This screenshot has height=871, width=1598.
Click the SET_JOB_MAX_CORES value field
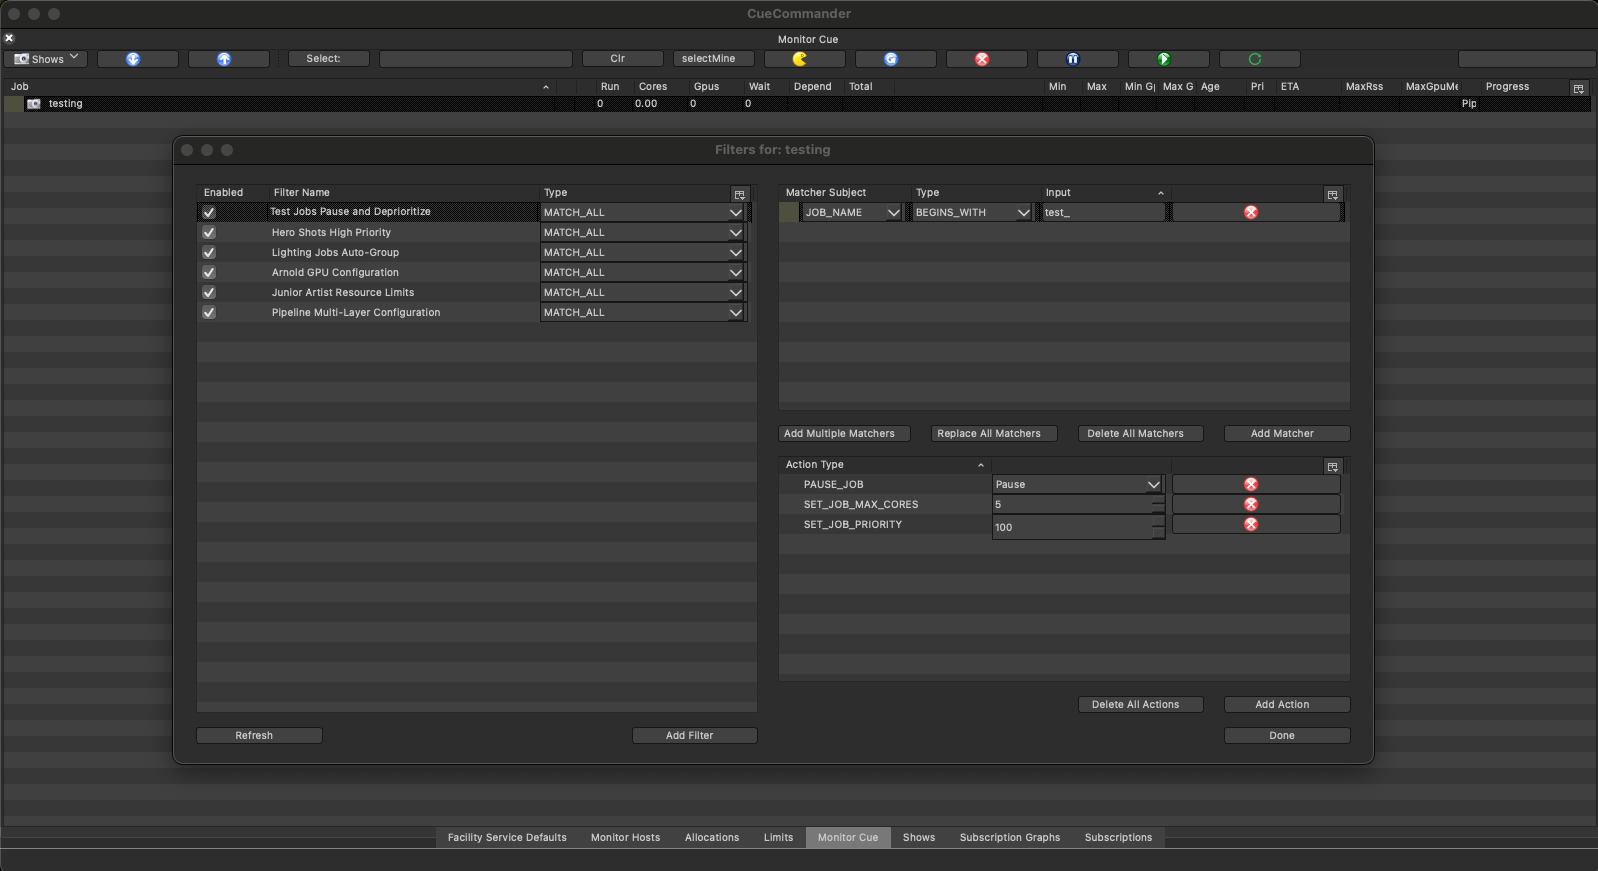1072,505
